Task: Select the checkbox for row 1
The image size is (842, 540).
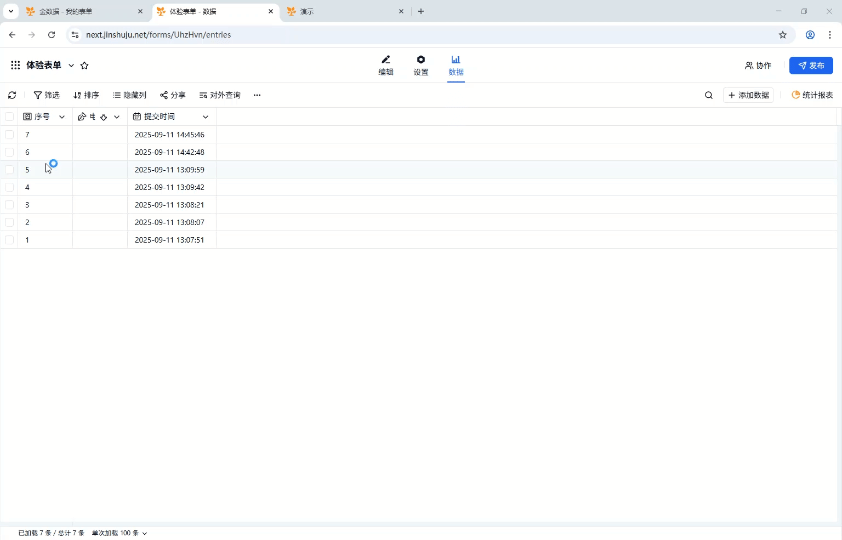Action: [10, 240]
